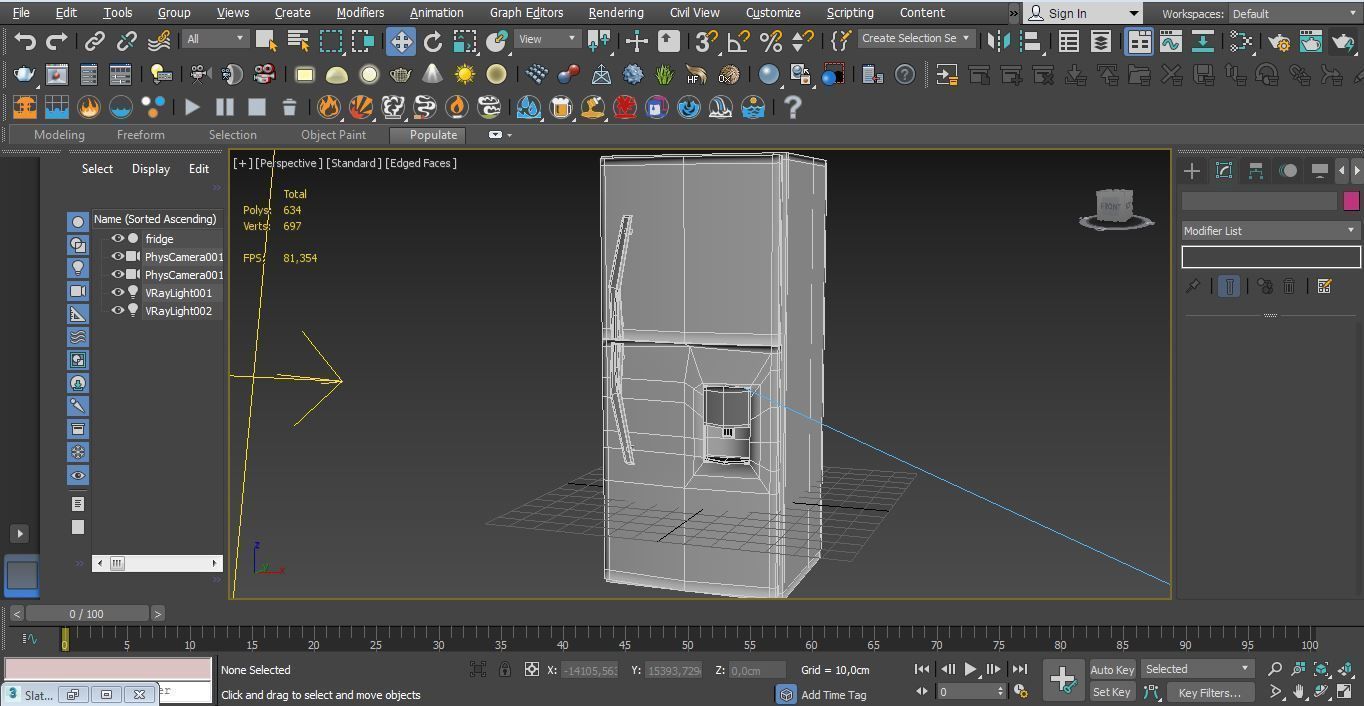Image resolution: width=1364 pixels, height=706 pixels.
Task: Go to the animation end frame
Action: tap(1019, 669)
